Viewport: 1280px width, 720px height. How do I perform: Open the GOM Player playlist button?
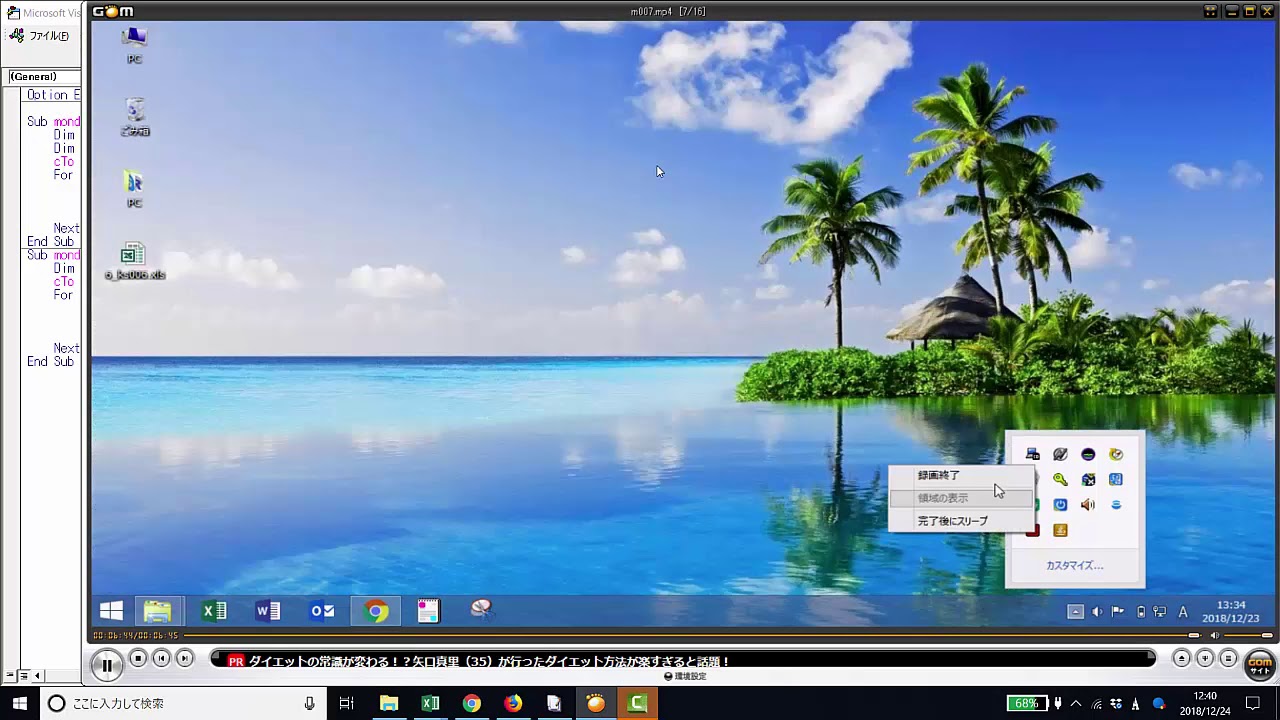coord(1228,658)
